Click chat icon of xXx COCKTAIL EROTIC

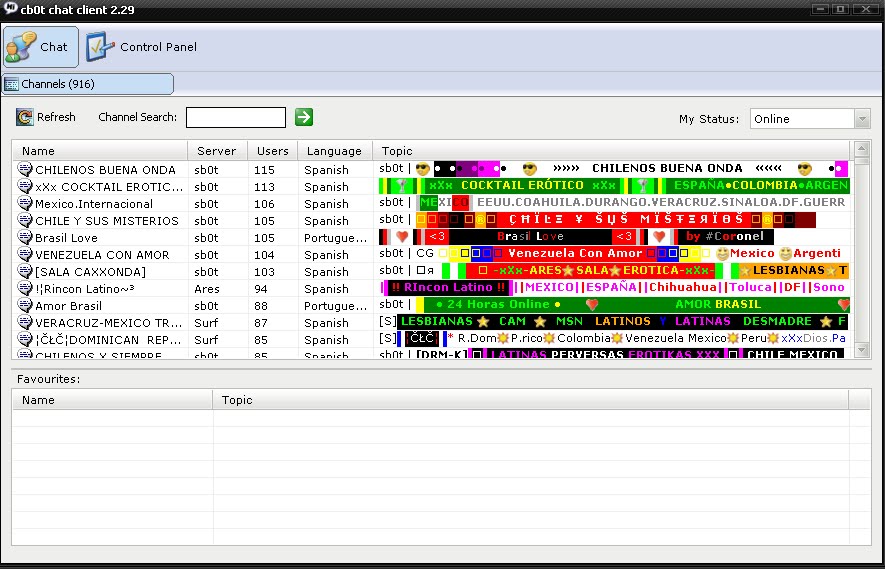pos(25,186)
